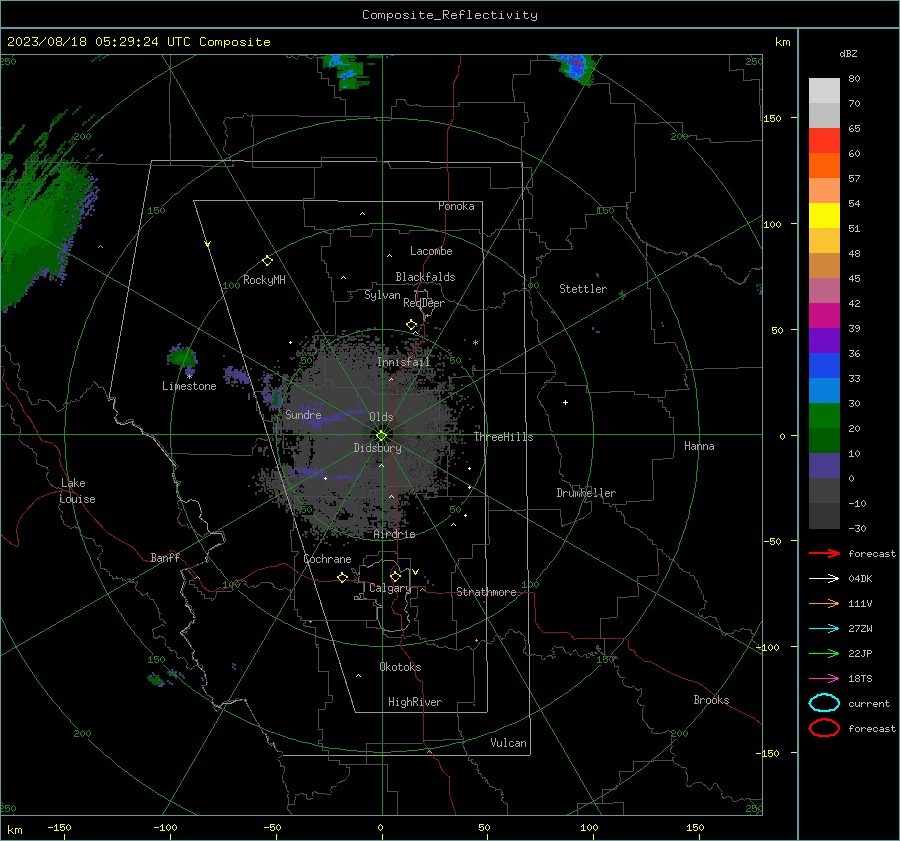Screen dimensions: 900x841
Task: Click the Lacombe town label
Action: pyautogui.click(x=431, y=251)
